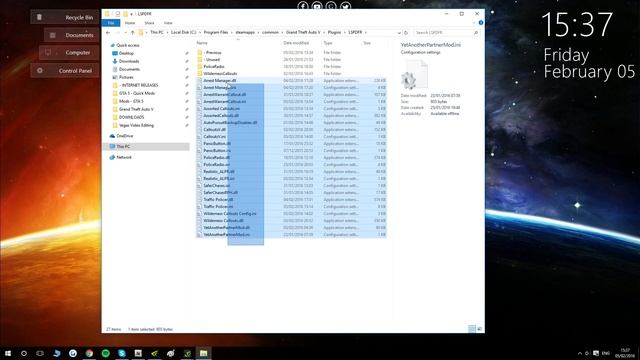
Task: Open the Recycle Bin desktop shortcut
Action: pos(65,17)
